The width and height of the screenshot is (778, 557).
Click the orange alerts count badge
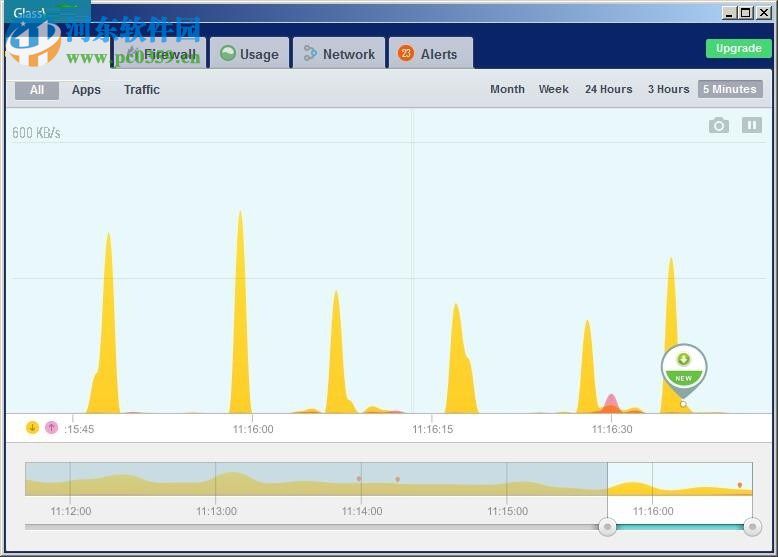405,54
